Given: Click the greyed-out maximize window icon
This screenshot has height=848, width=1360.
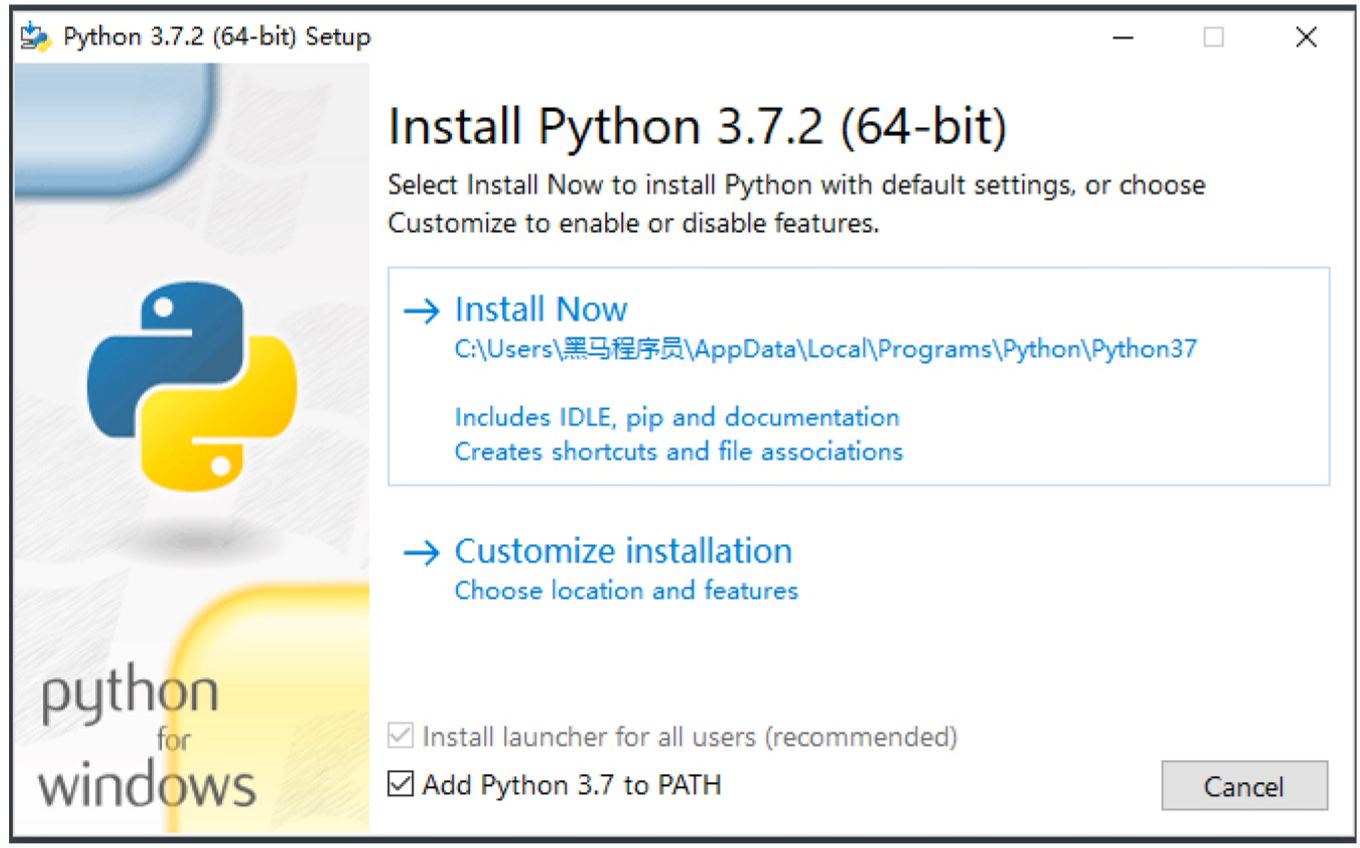Looking at the screenshot, I should (1214, 37).
